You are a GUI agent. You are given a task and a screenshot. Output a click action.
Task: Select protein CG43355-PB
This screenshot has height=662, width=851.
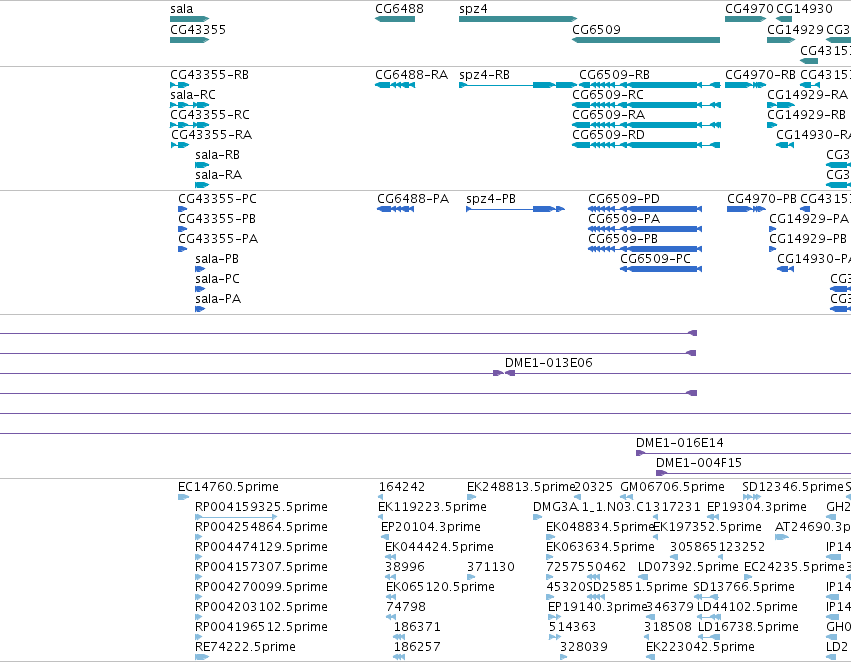coord(182,229)
